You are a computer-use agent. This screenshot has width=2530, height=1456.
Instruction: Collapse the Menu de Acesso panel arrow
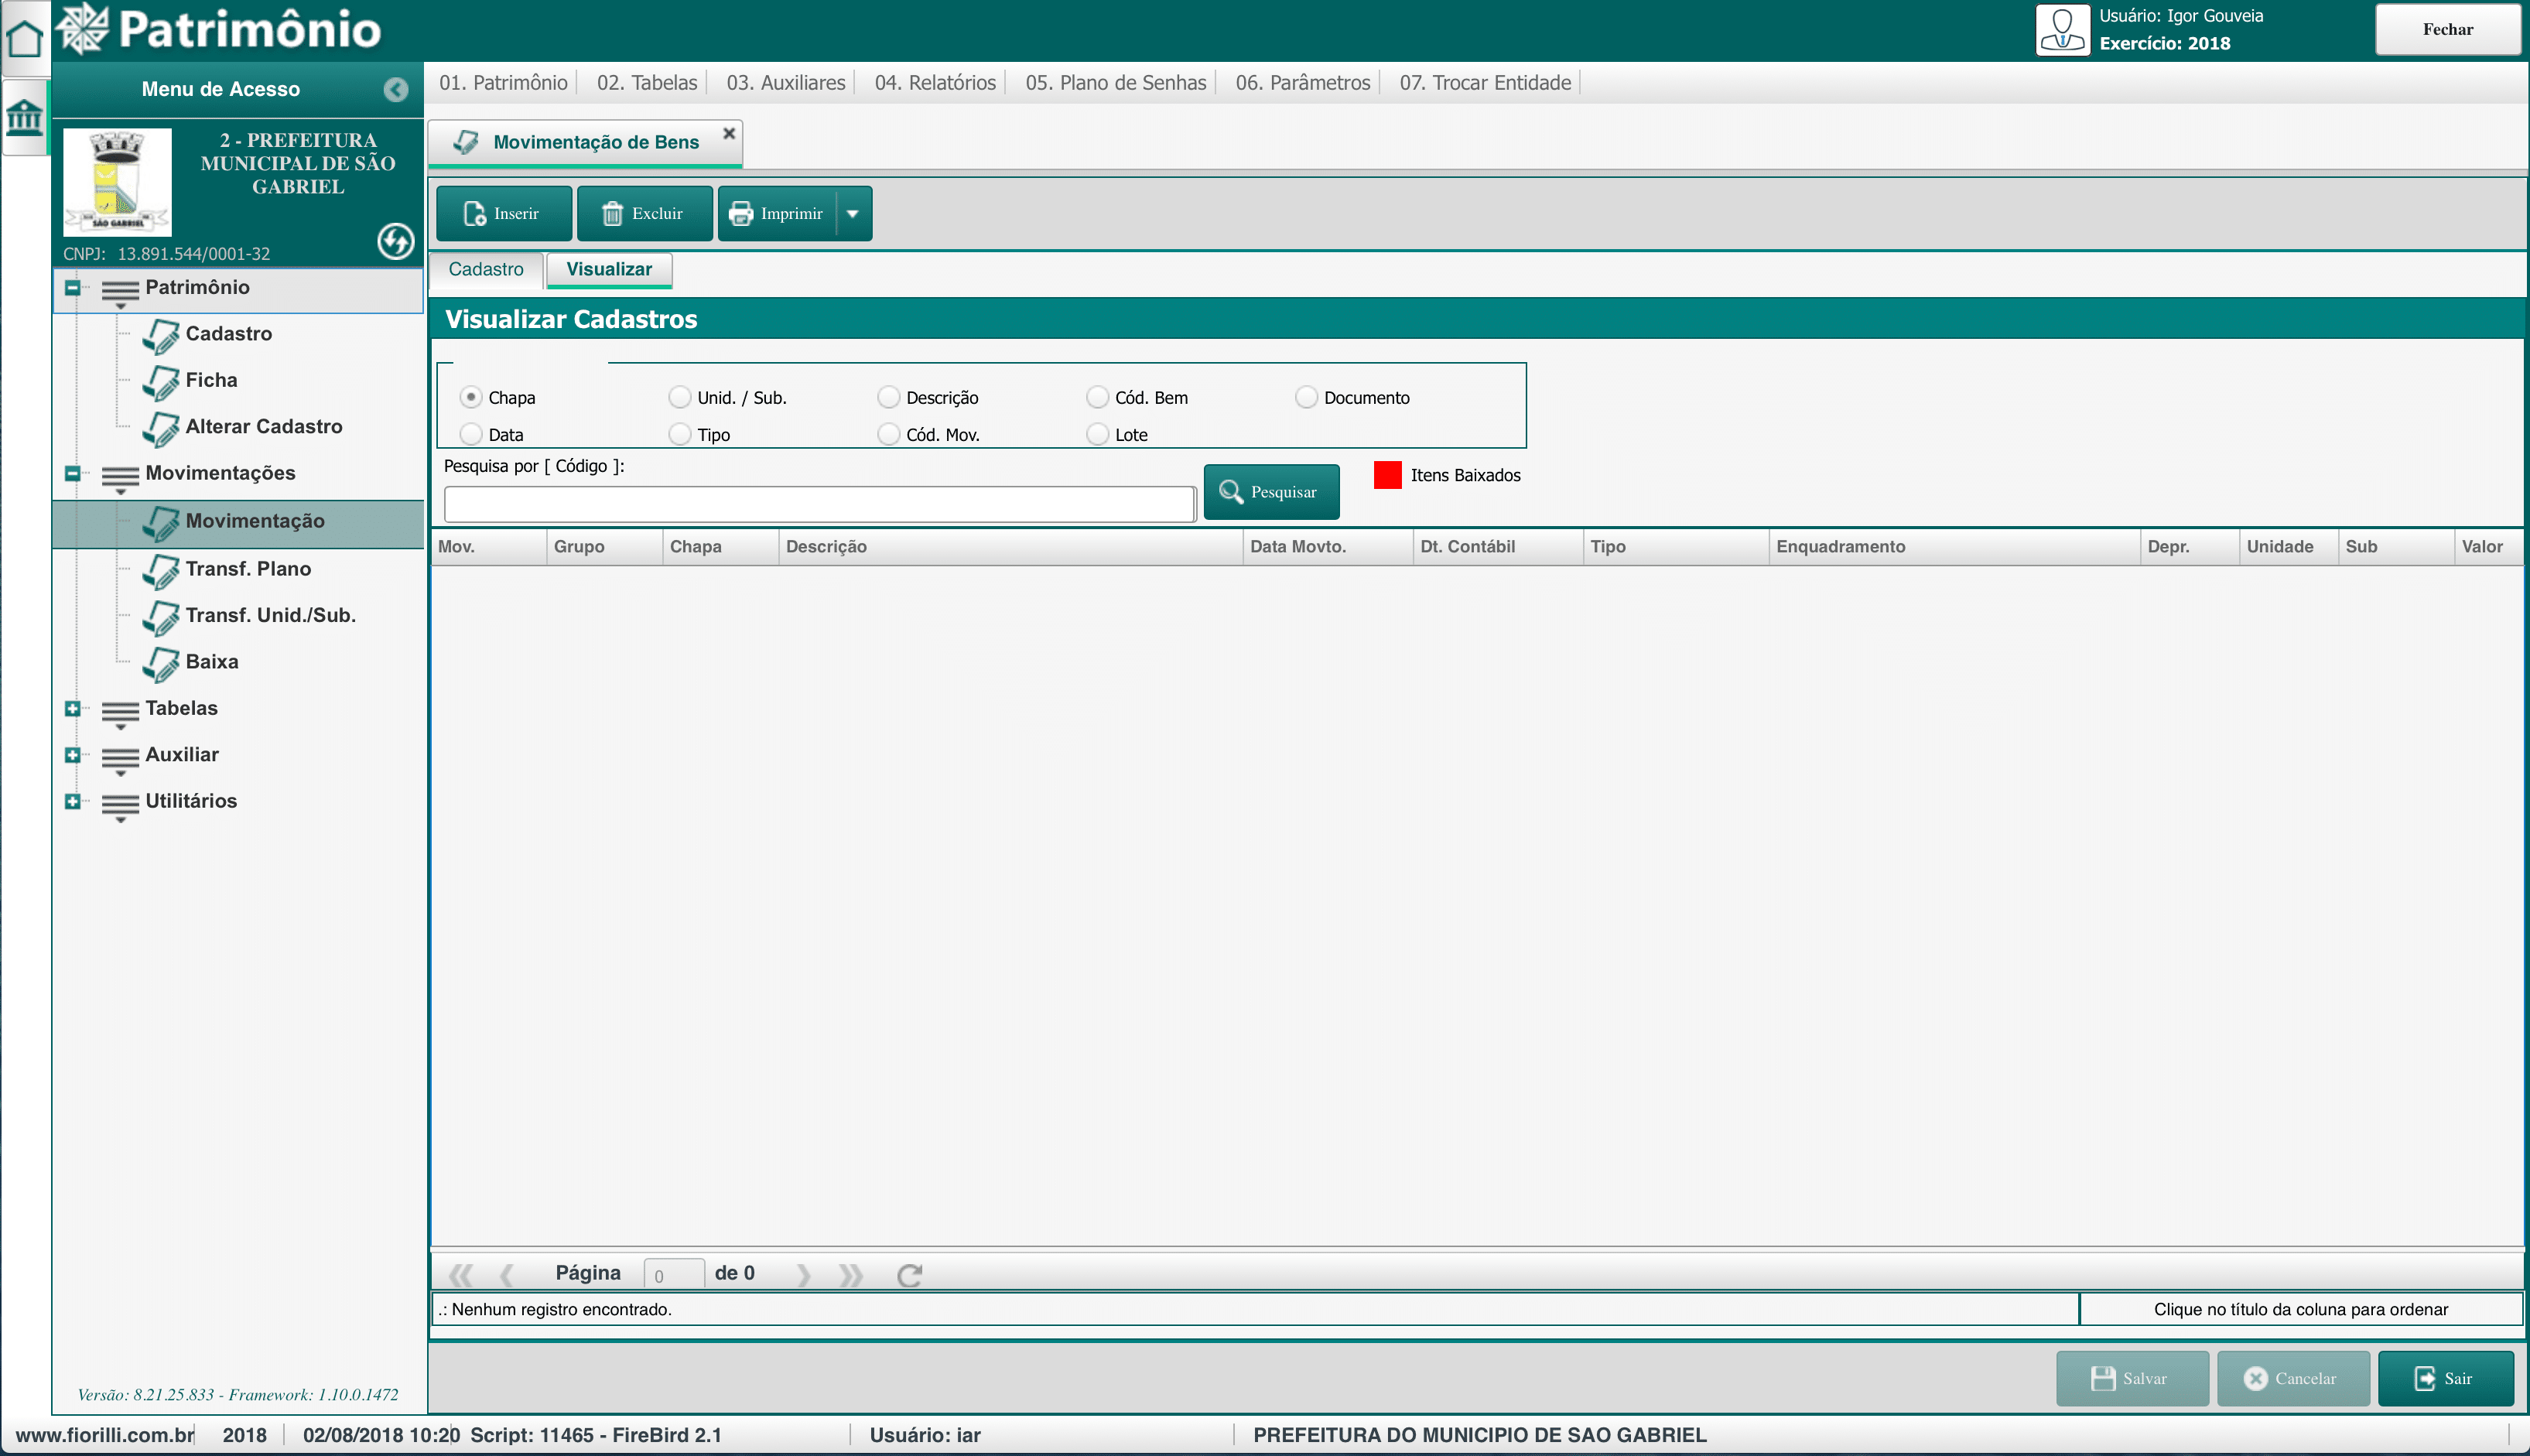pyautogui.click(x=396, y=90)
